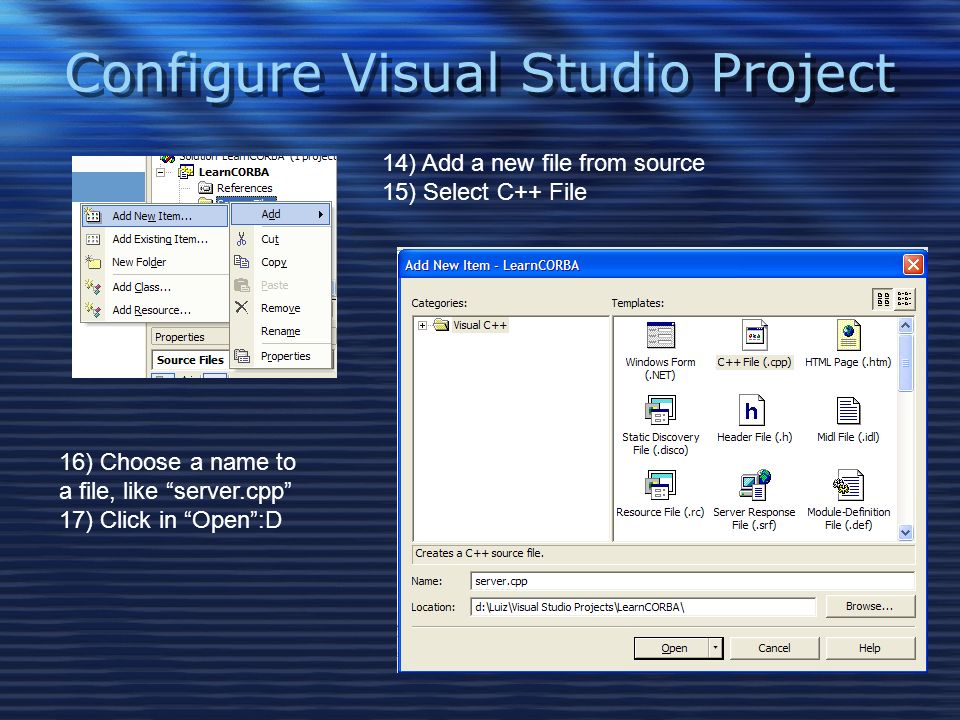The height and width of the screenshot is (720, 960).
Task: Choose New Folder from submenu
Action: pyautogui.click(x=155, y=262)
